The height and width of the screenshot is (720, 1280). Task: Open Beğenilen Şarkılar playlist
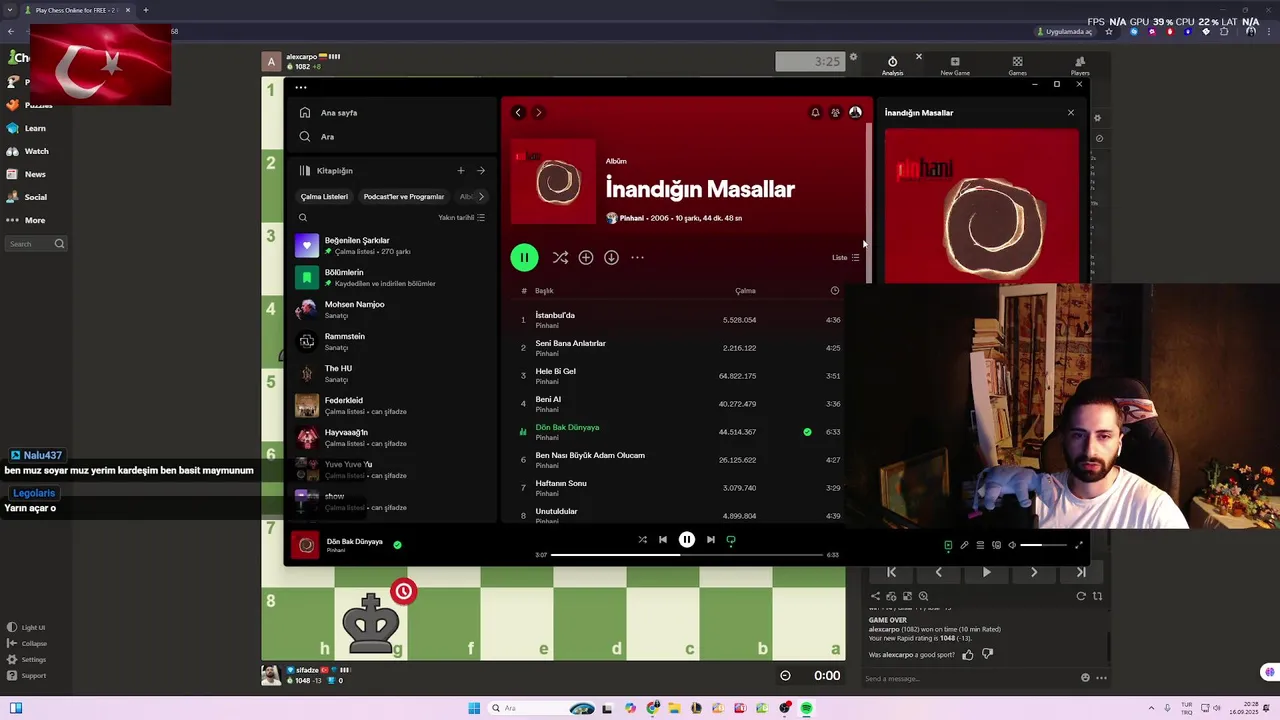pyautogui.click(x=391, y=245)
